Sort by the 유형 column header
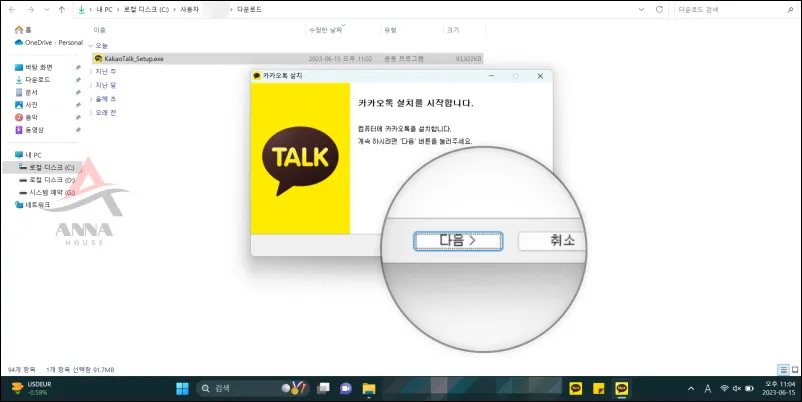 tap(390, 30)
